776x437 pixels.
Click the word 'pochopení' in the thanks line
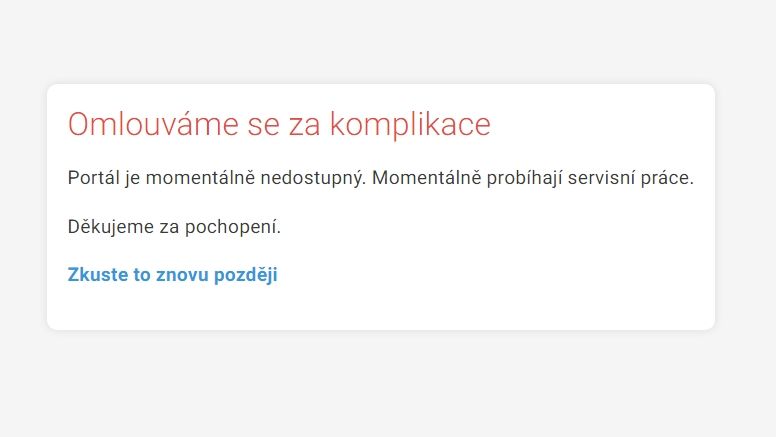pos(233,227)
